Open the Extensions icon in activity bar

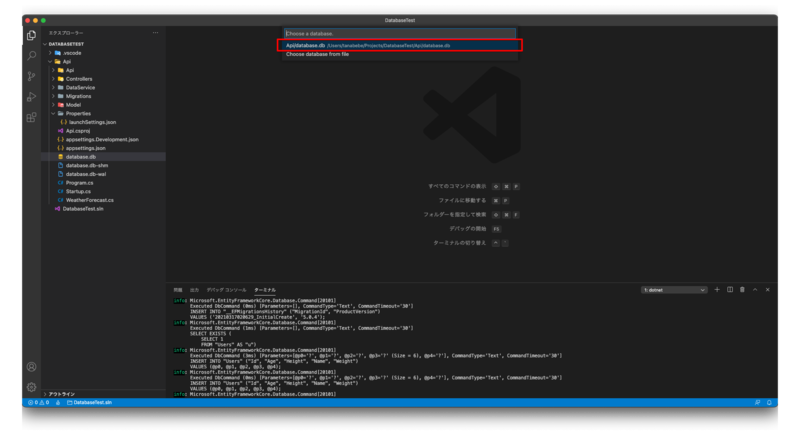(x=31, y=118)
